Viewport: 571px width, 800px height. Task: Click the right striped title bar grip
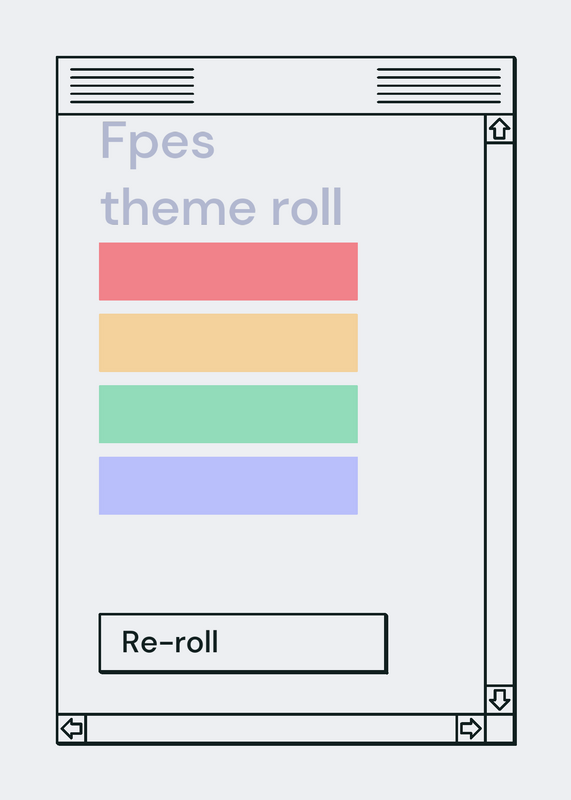click(439, 85)
